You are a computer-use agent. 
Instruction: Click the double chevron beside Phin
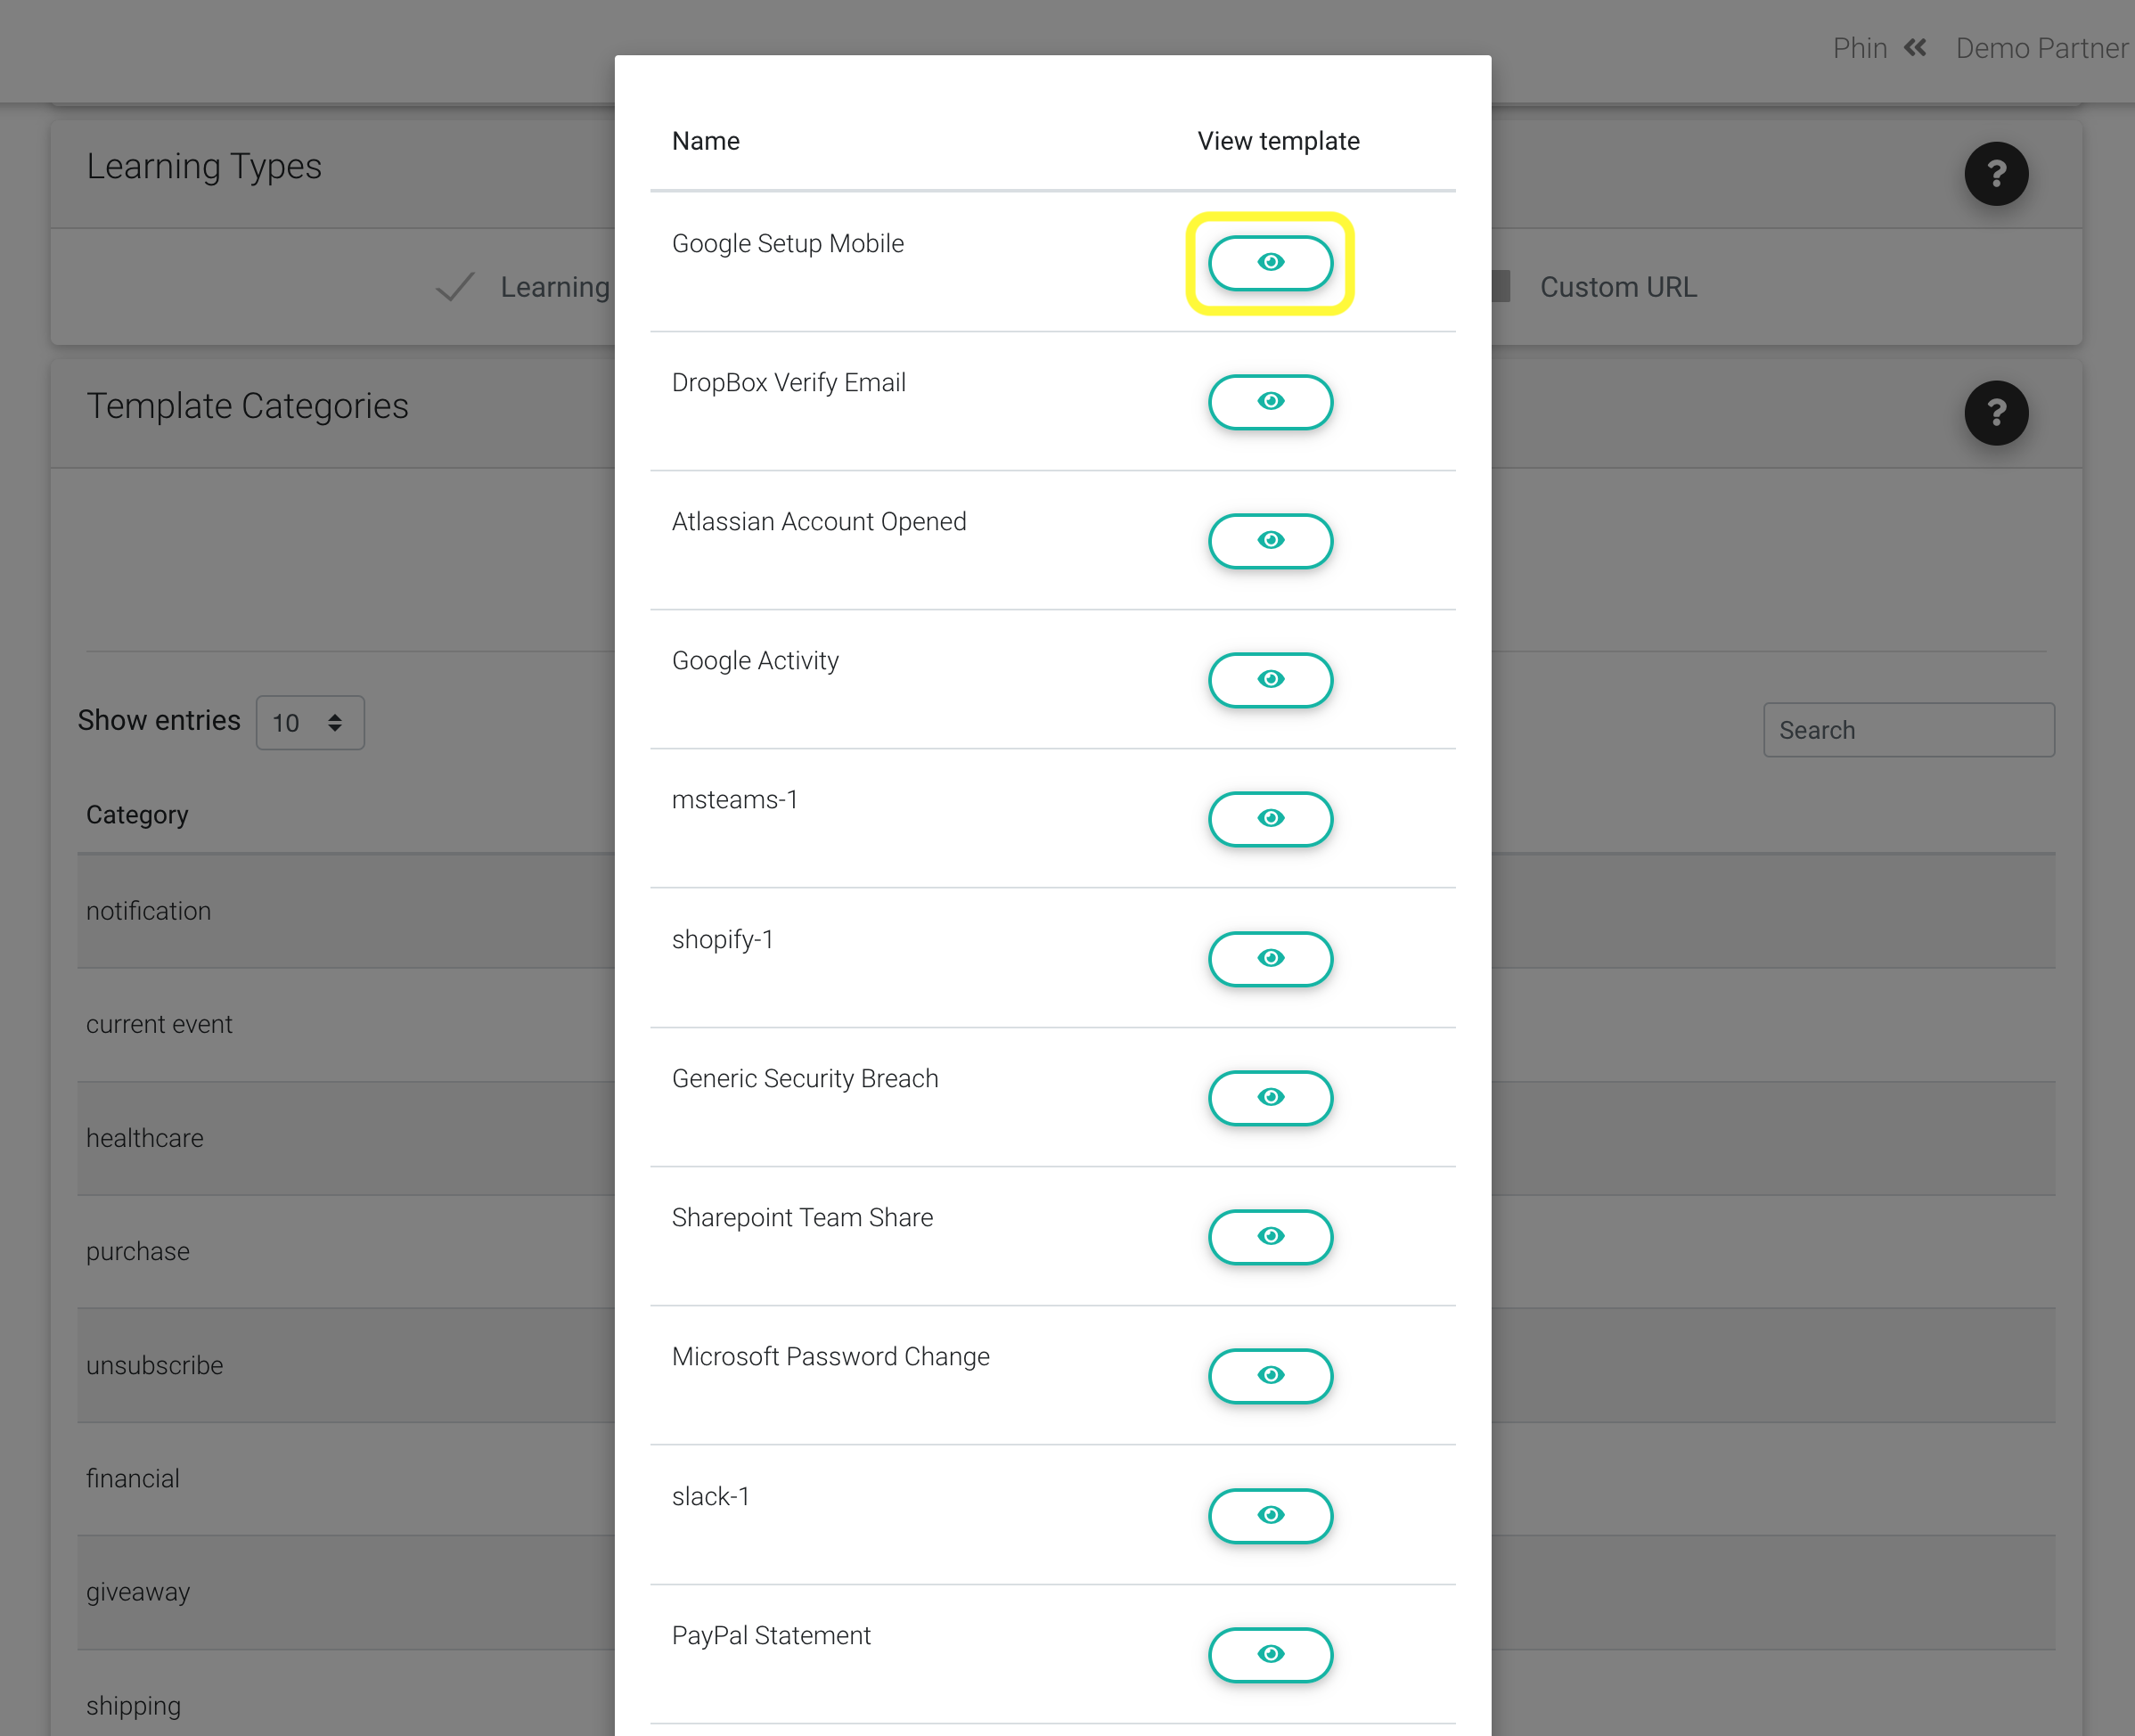1914,48
